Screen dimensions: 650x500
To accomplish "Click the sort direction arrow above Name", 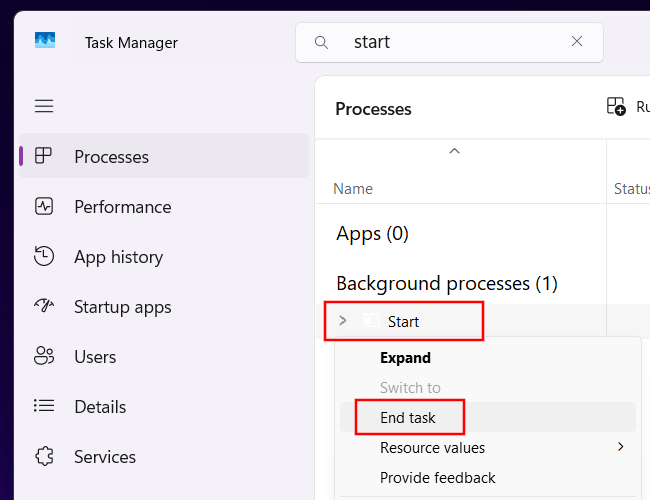I will [454, 151].
